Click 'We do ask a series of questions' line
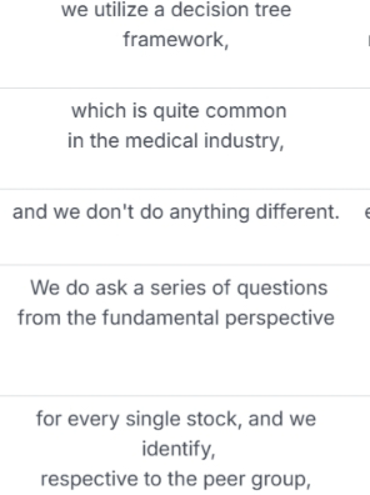 (179, 288)
